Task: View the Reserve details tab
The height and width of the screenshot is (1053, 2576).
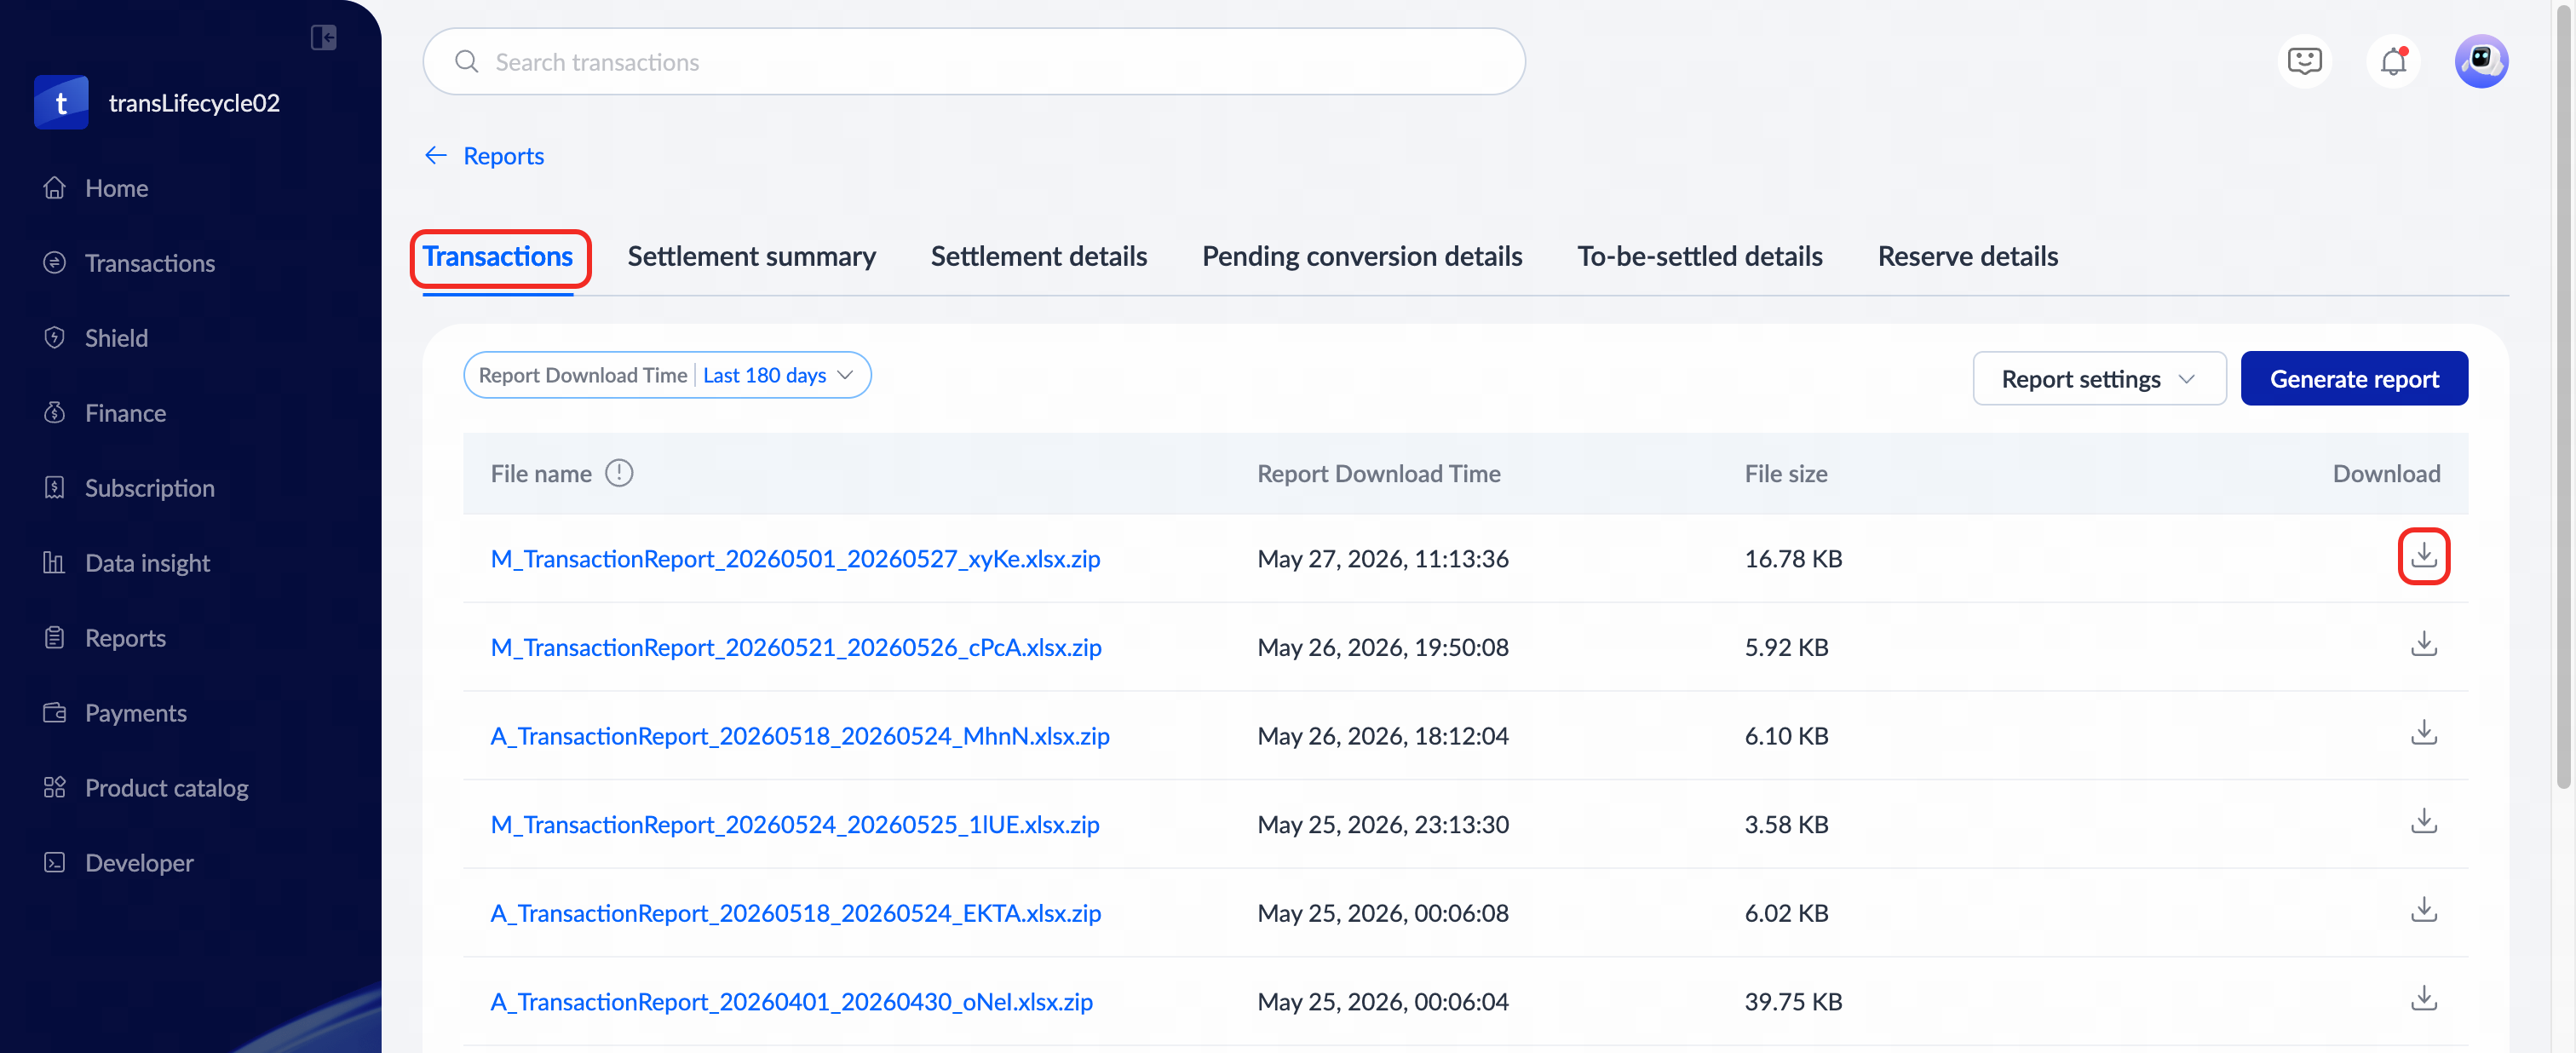Action: (1967, 257)
